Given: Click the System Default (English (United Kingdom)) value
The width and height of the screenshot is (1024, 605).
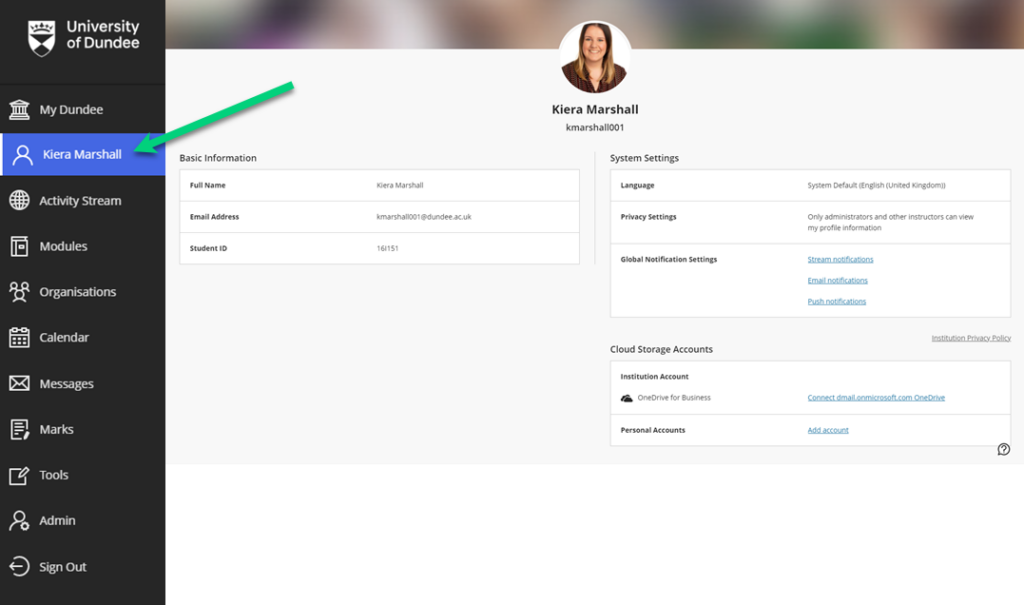Looking at the screenshot, I should coord(876,186).
